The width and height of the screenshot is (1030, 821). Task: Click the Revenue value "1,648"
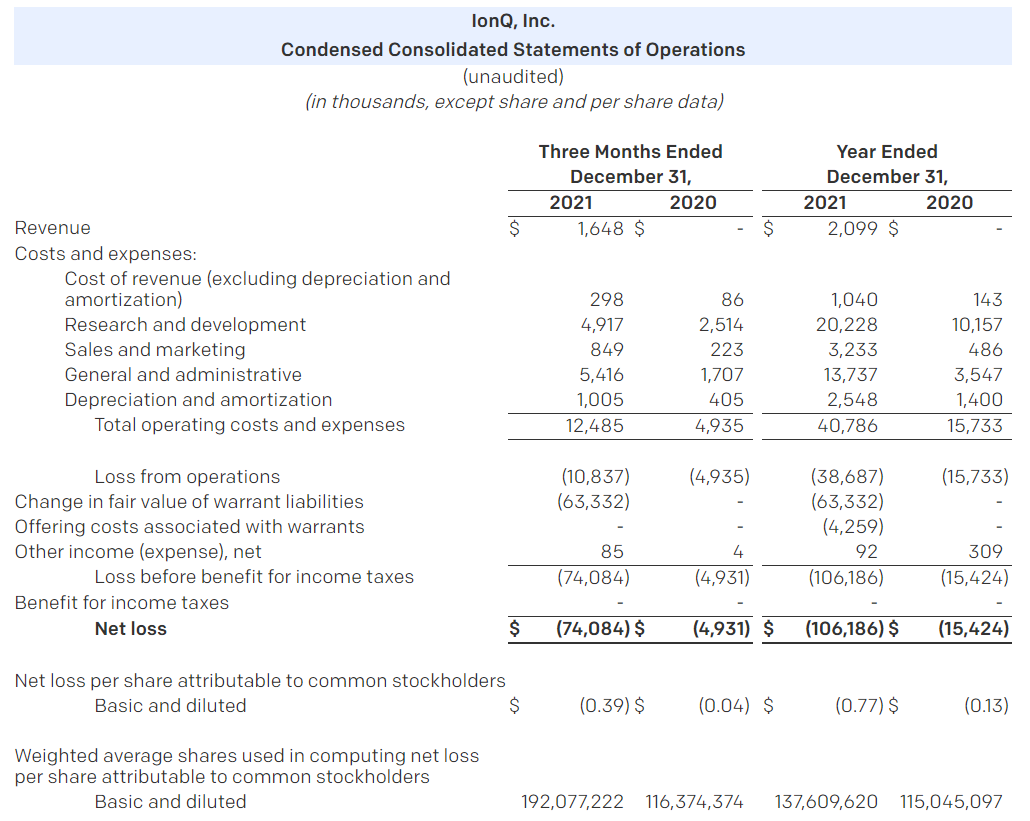coord(600,229)
